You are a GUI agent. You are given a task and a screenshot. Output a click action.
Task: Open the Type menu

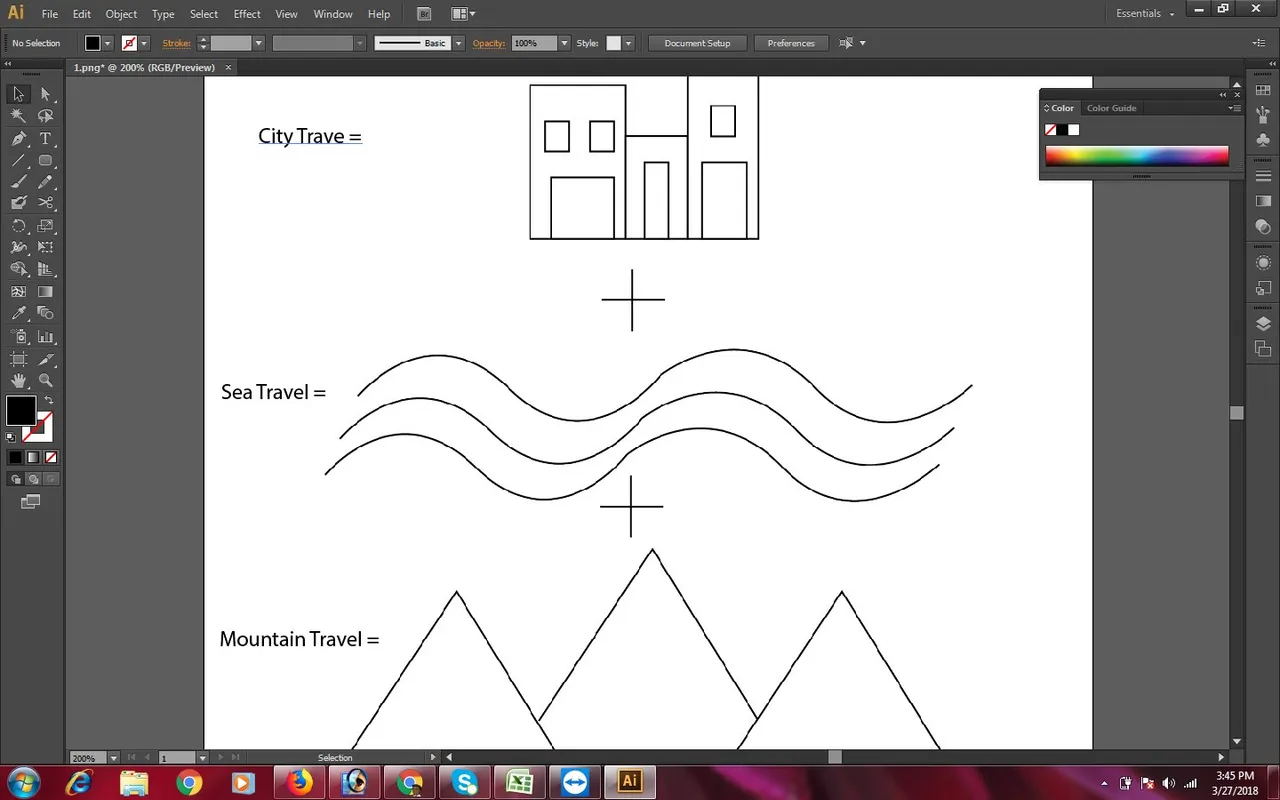[x=163, y=14]
